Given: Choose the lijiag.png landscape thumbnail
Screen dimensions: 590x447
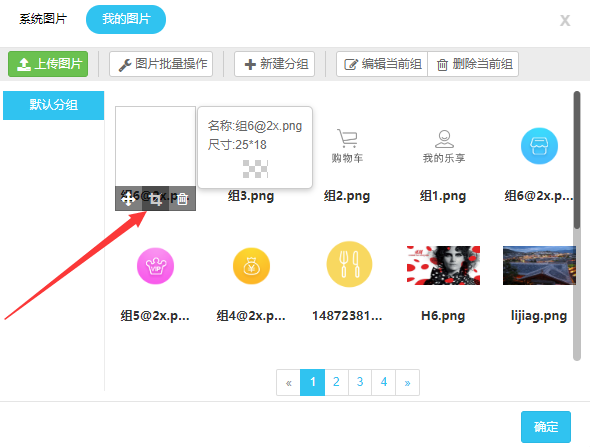Looking at the screenshot, I should click(x=539, y=265).
